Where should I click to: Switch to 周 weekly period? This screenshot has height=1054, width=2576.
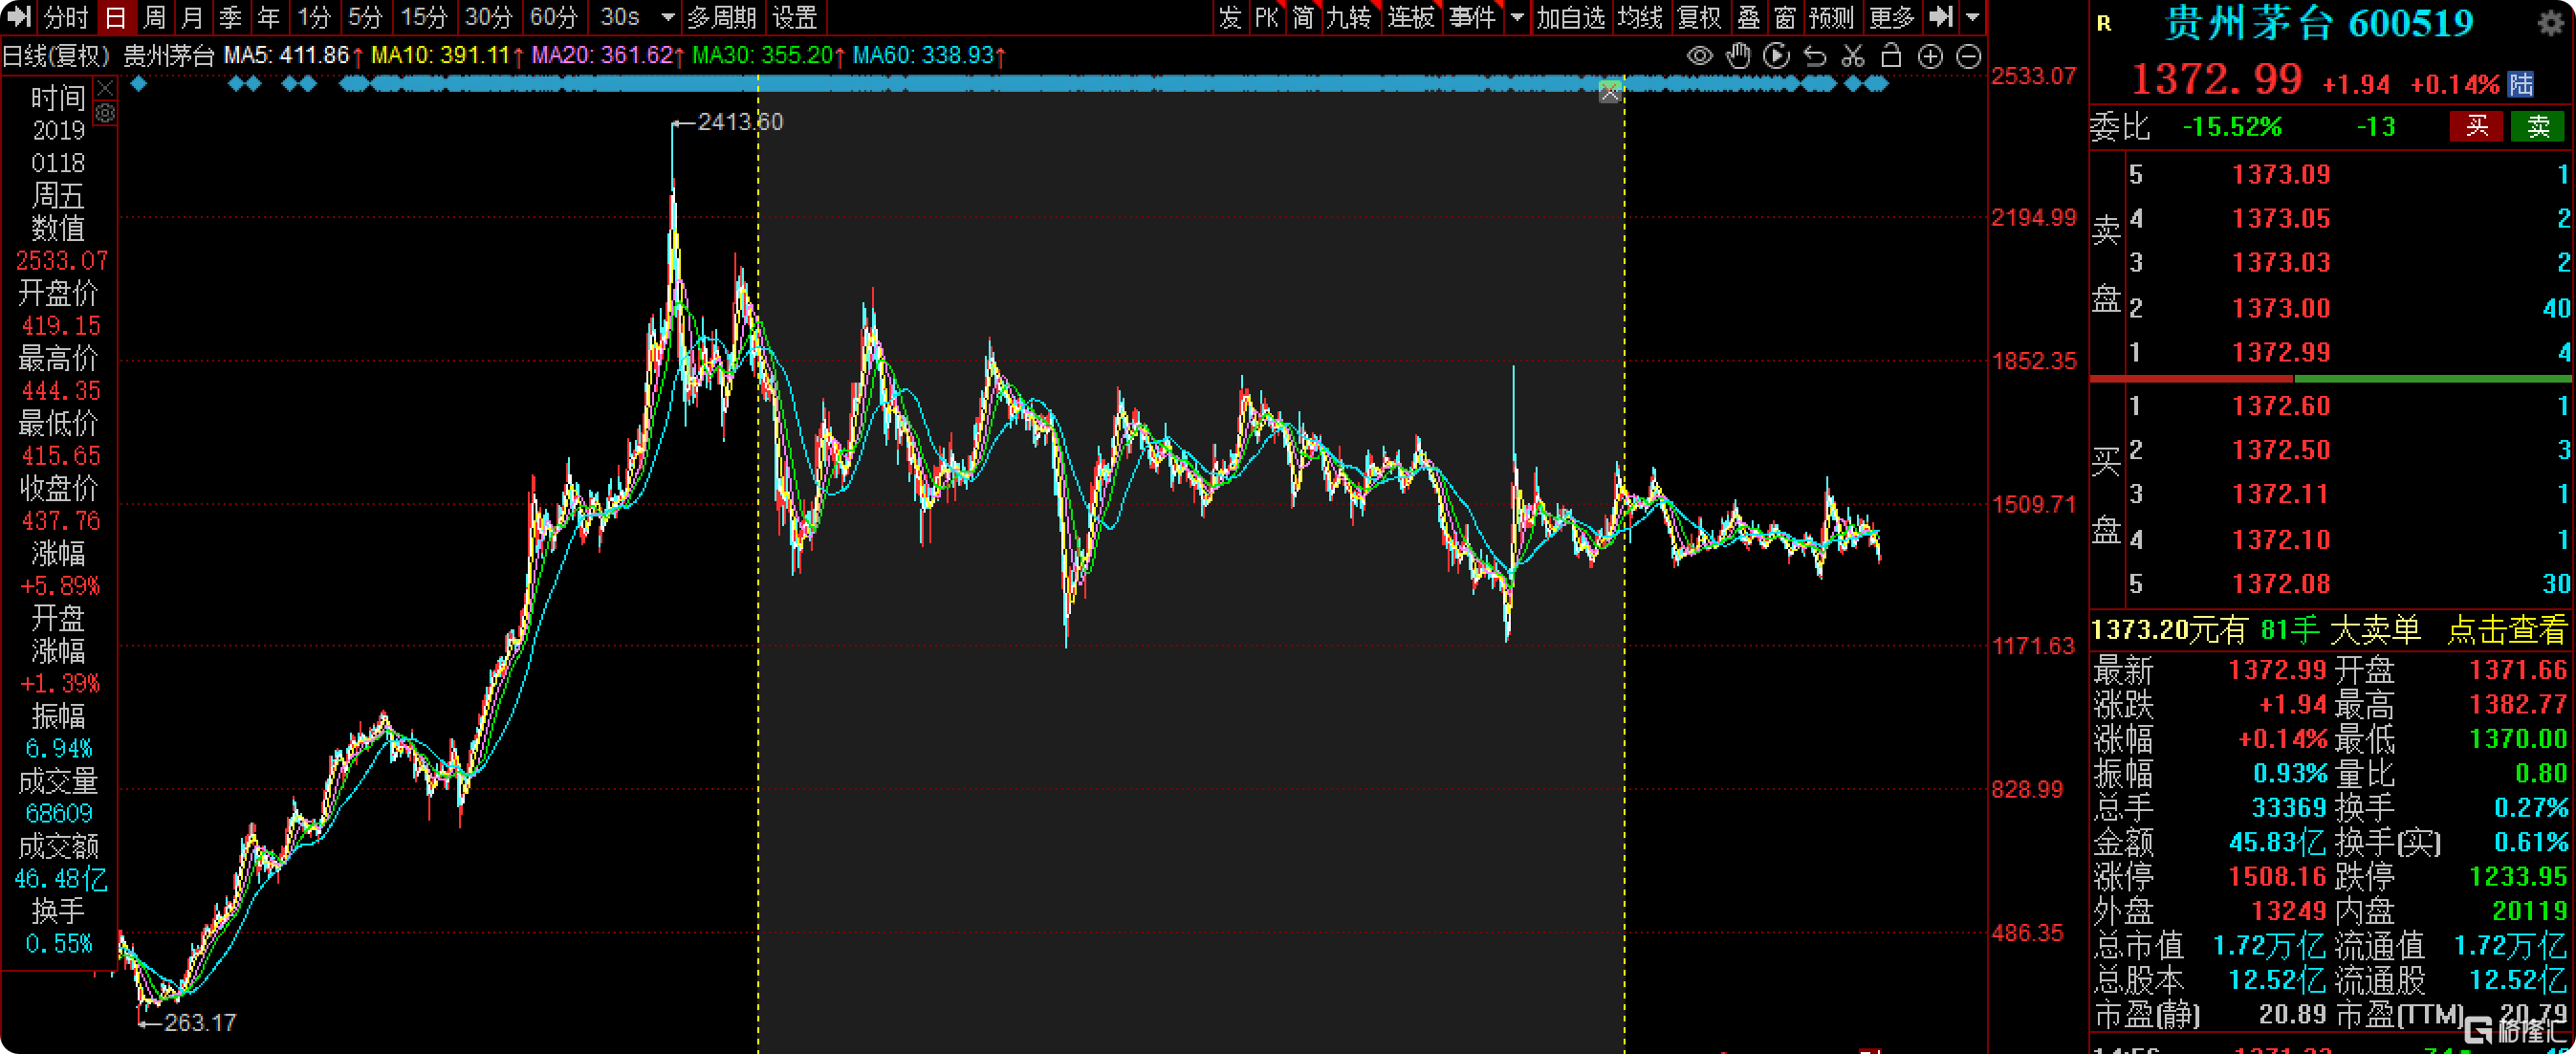(x=154, y=17)
